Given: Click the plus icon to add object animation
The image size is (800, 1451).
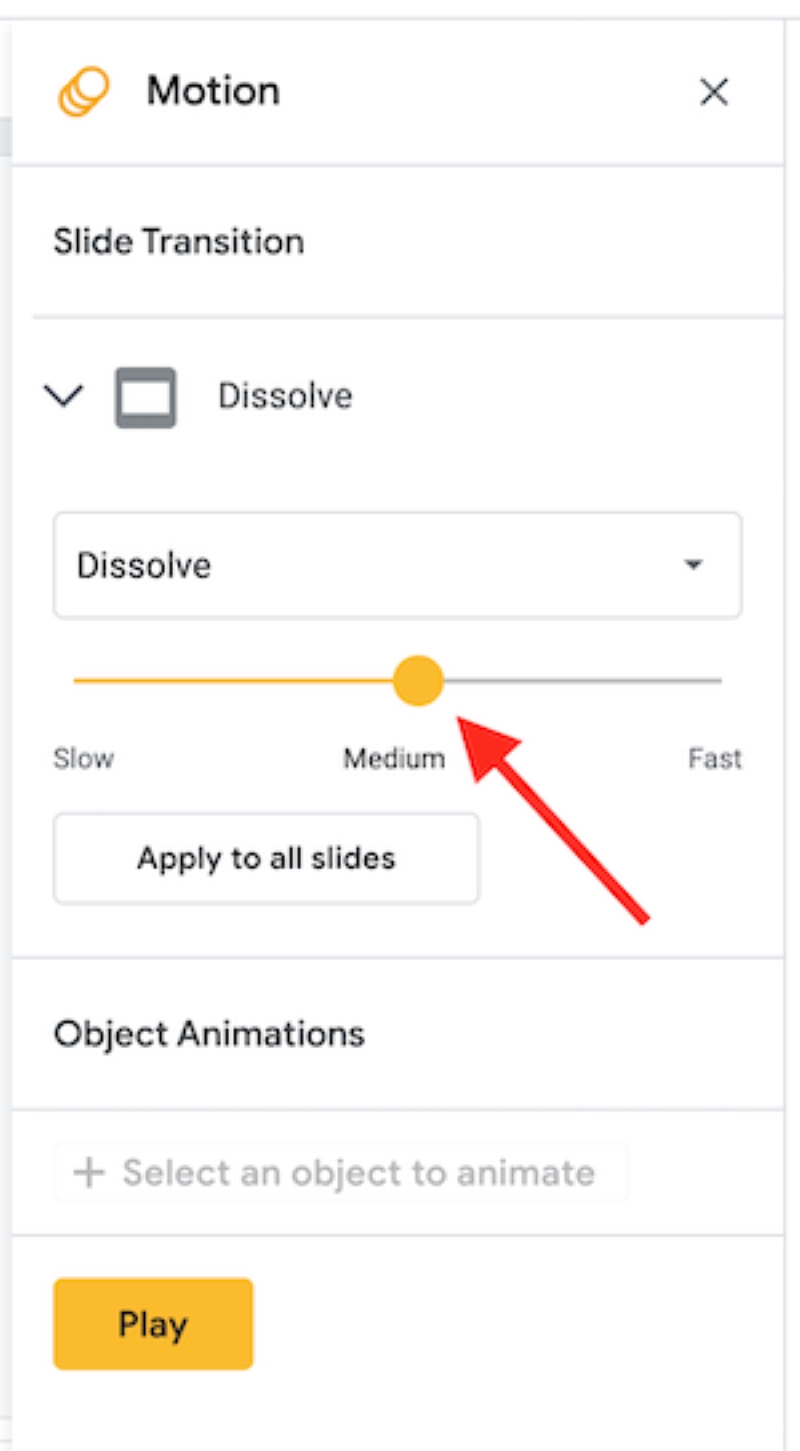Looking at the screenshot, I should click(91, 1171).
